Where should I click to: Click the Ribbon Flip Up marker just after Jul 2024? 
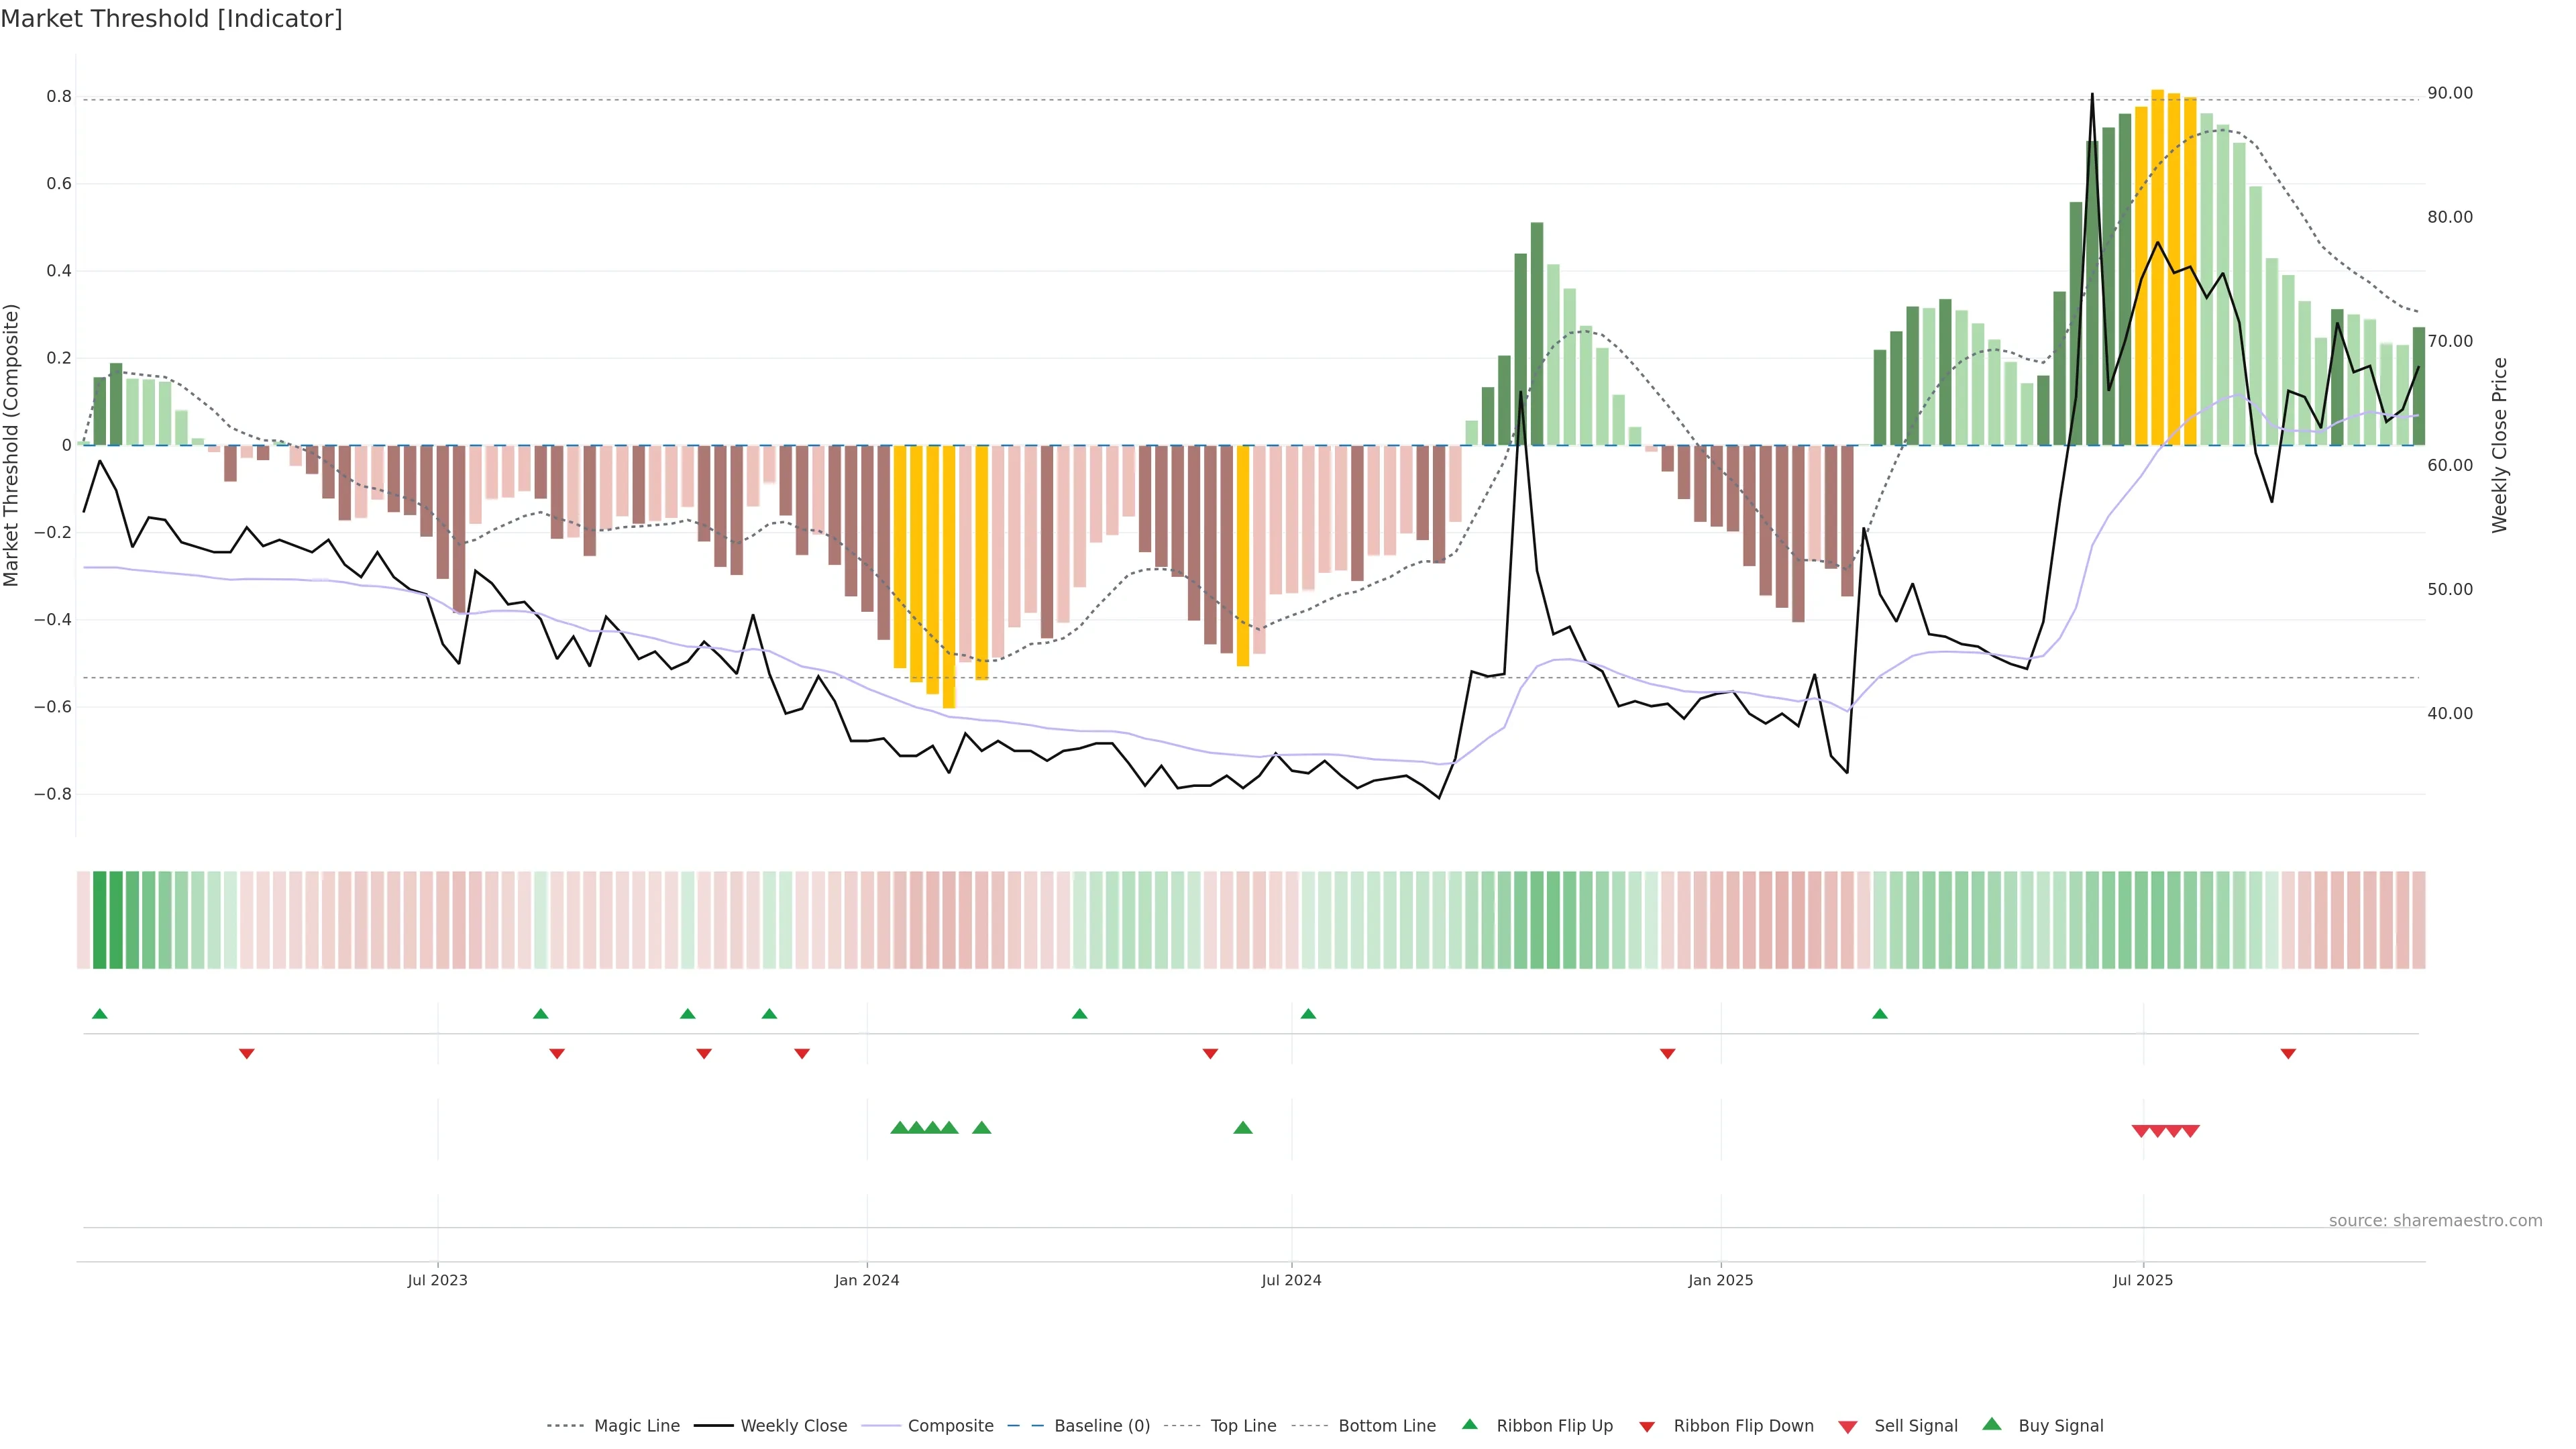pyautogui.click(x=1308, y=1014)
